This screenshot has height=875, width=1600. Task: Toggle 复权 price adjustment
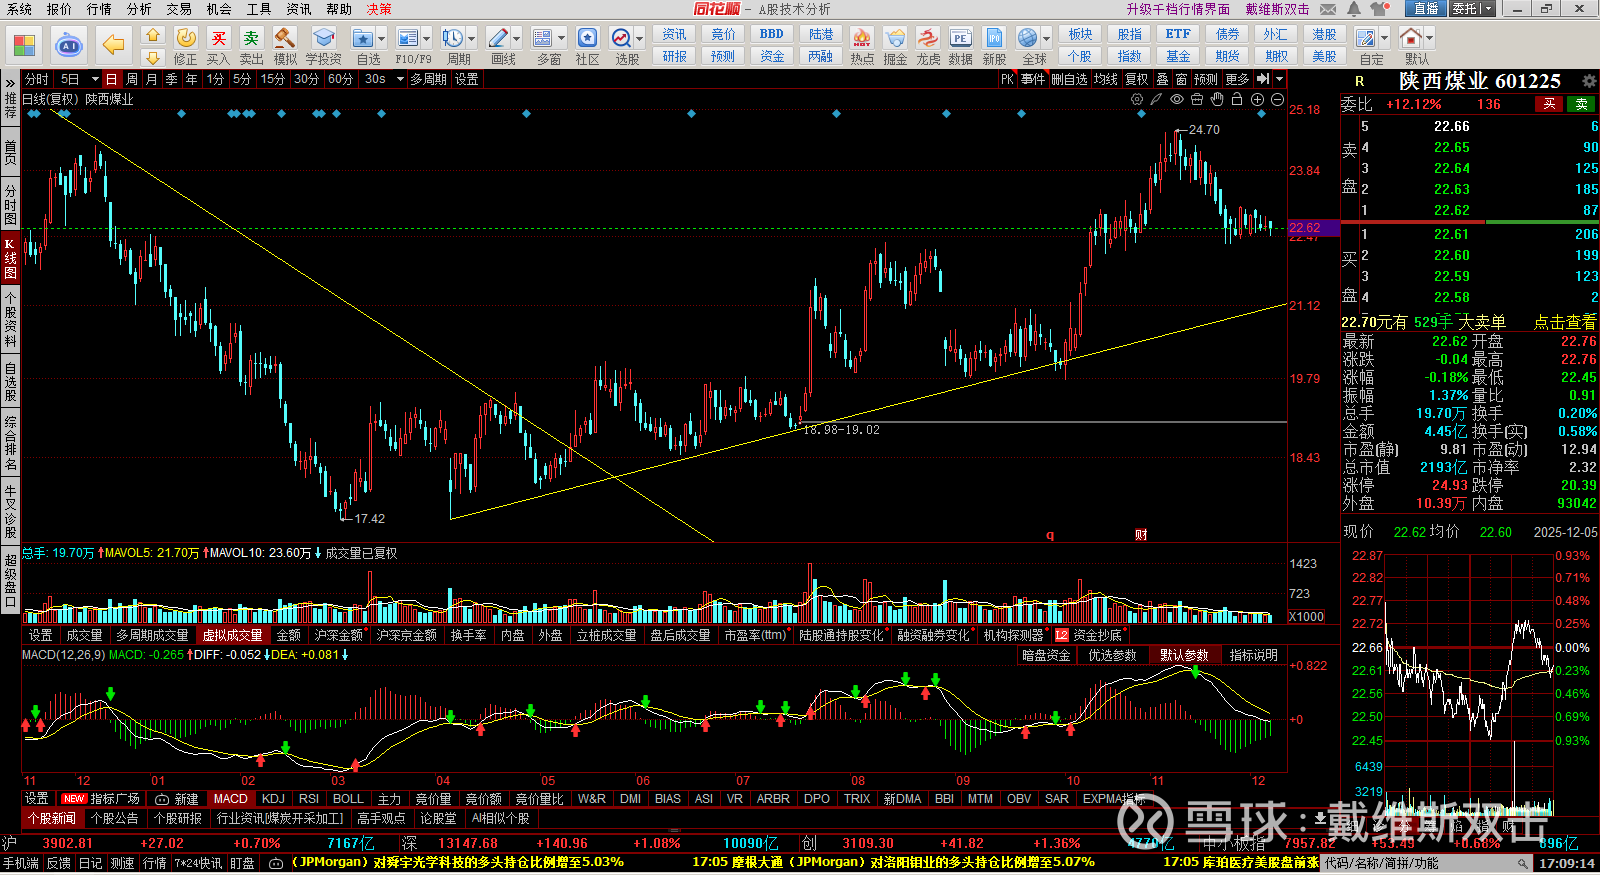tap(1137, 79)
